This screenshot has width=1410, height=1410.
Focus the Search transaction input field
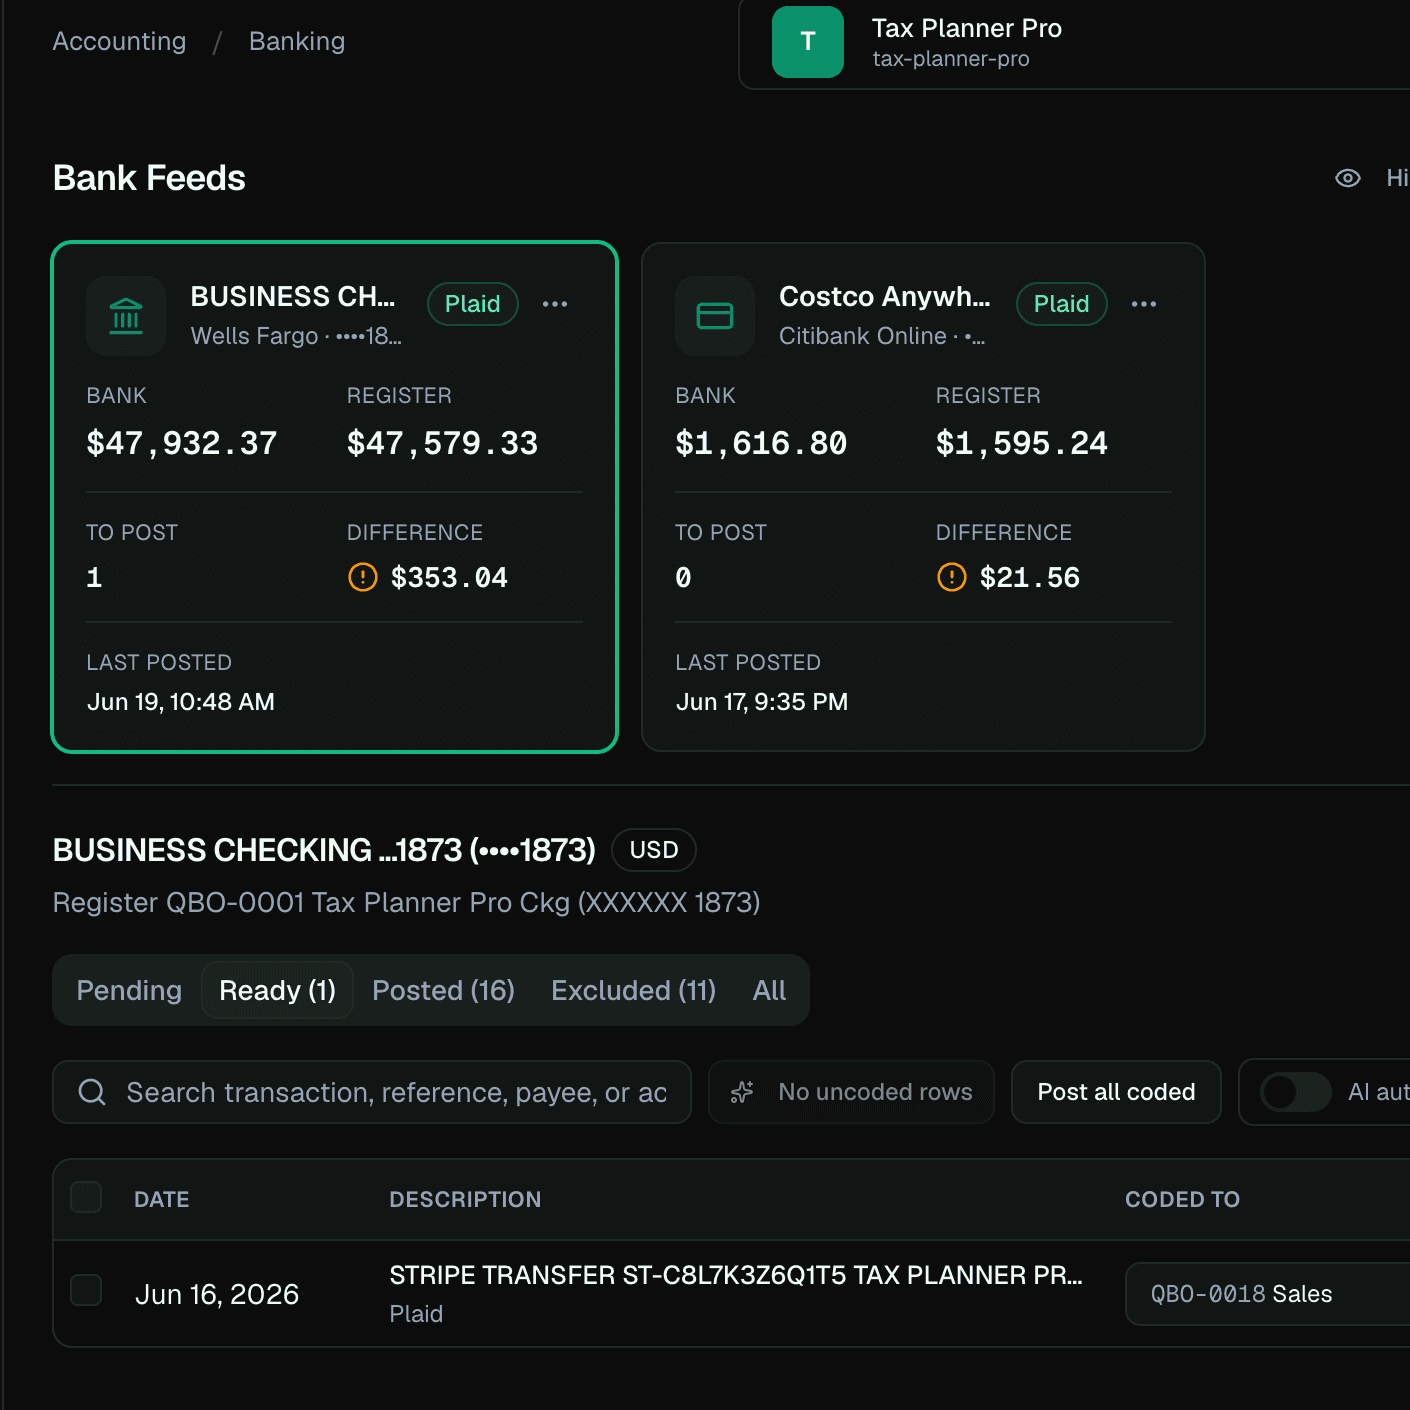pyautogui.click(x=372, y=1092)
